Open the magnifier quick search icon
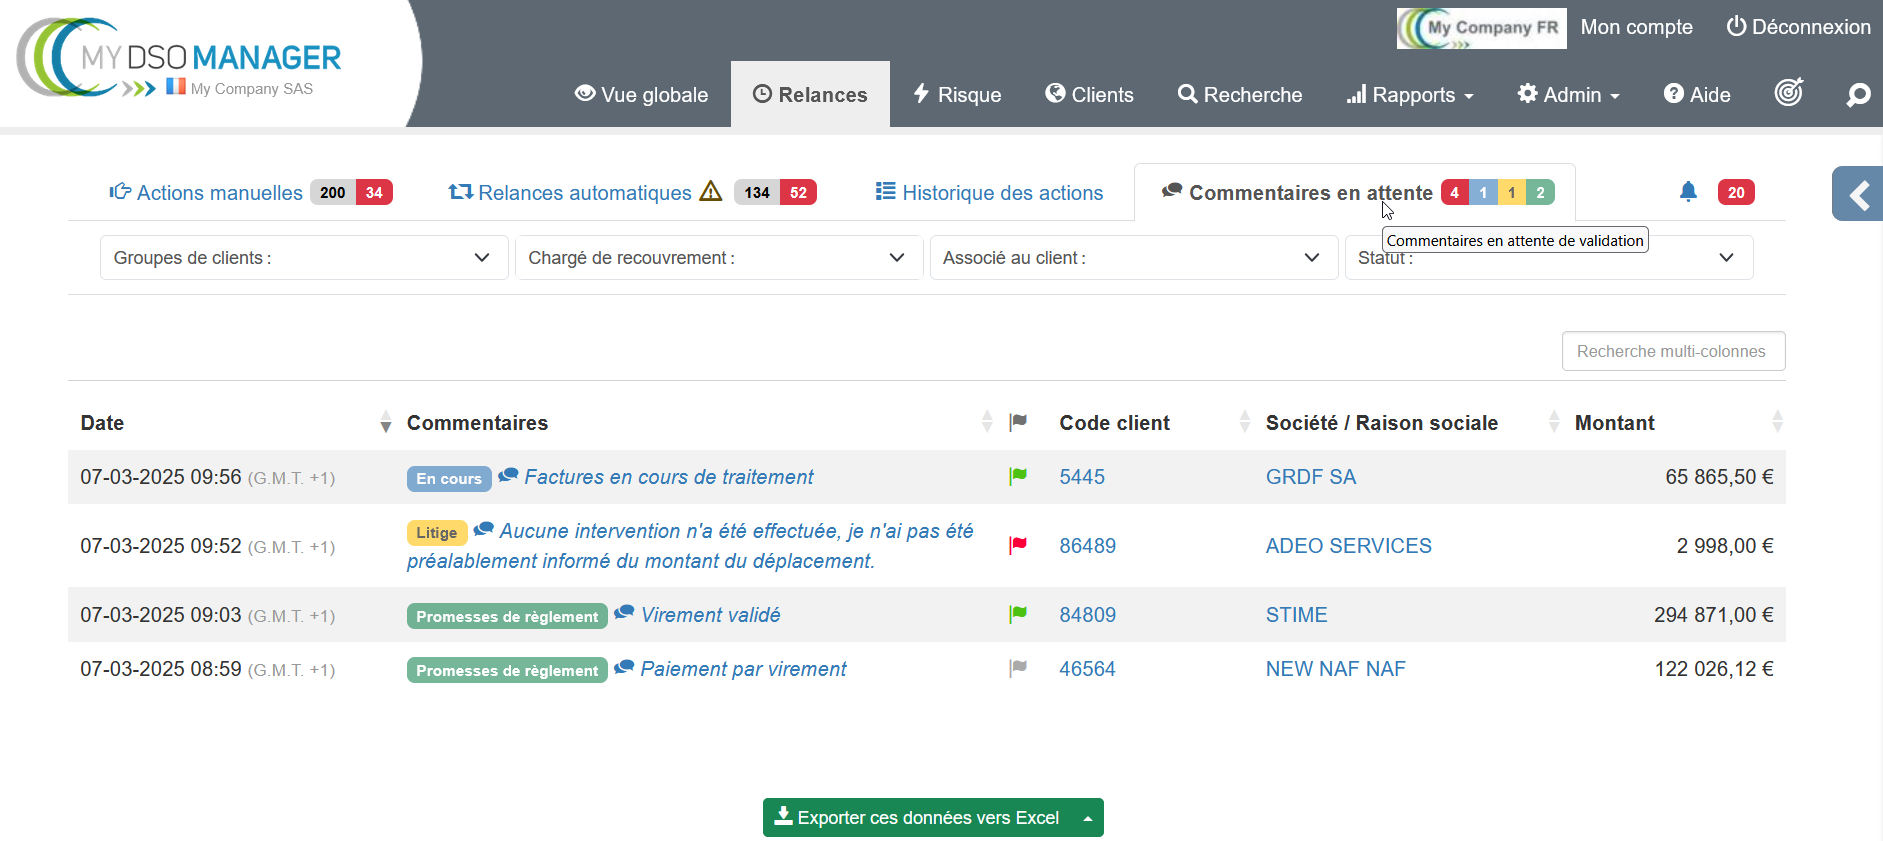The width and height of the screenshot is (1883, 841). [1858, 95]
